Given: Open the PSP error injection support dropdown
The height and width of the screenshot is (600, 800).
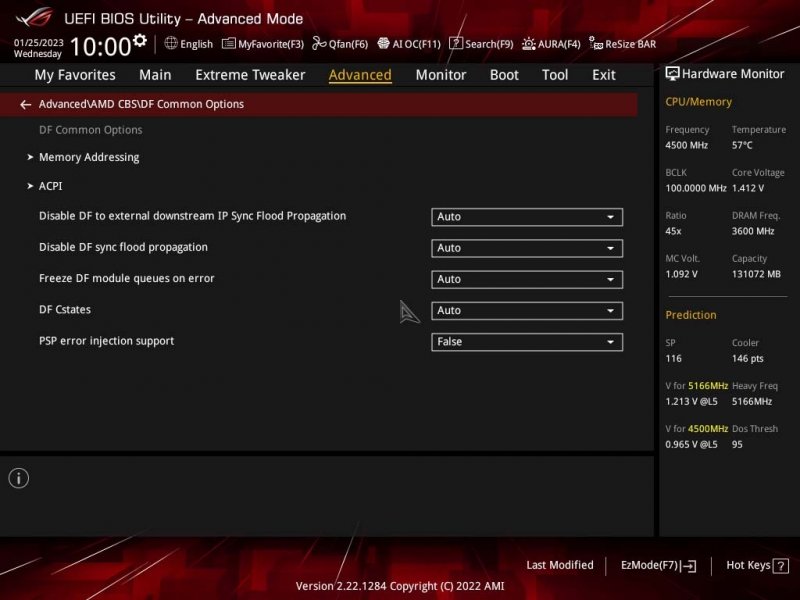Looking at the screenshot, I should coord(527,342).
